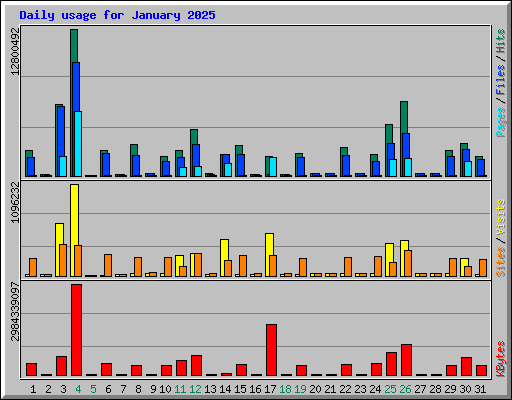Click the top axis value 12800492

pyautogui.click(x=15, y=51)
